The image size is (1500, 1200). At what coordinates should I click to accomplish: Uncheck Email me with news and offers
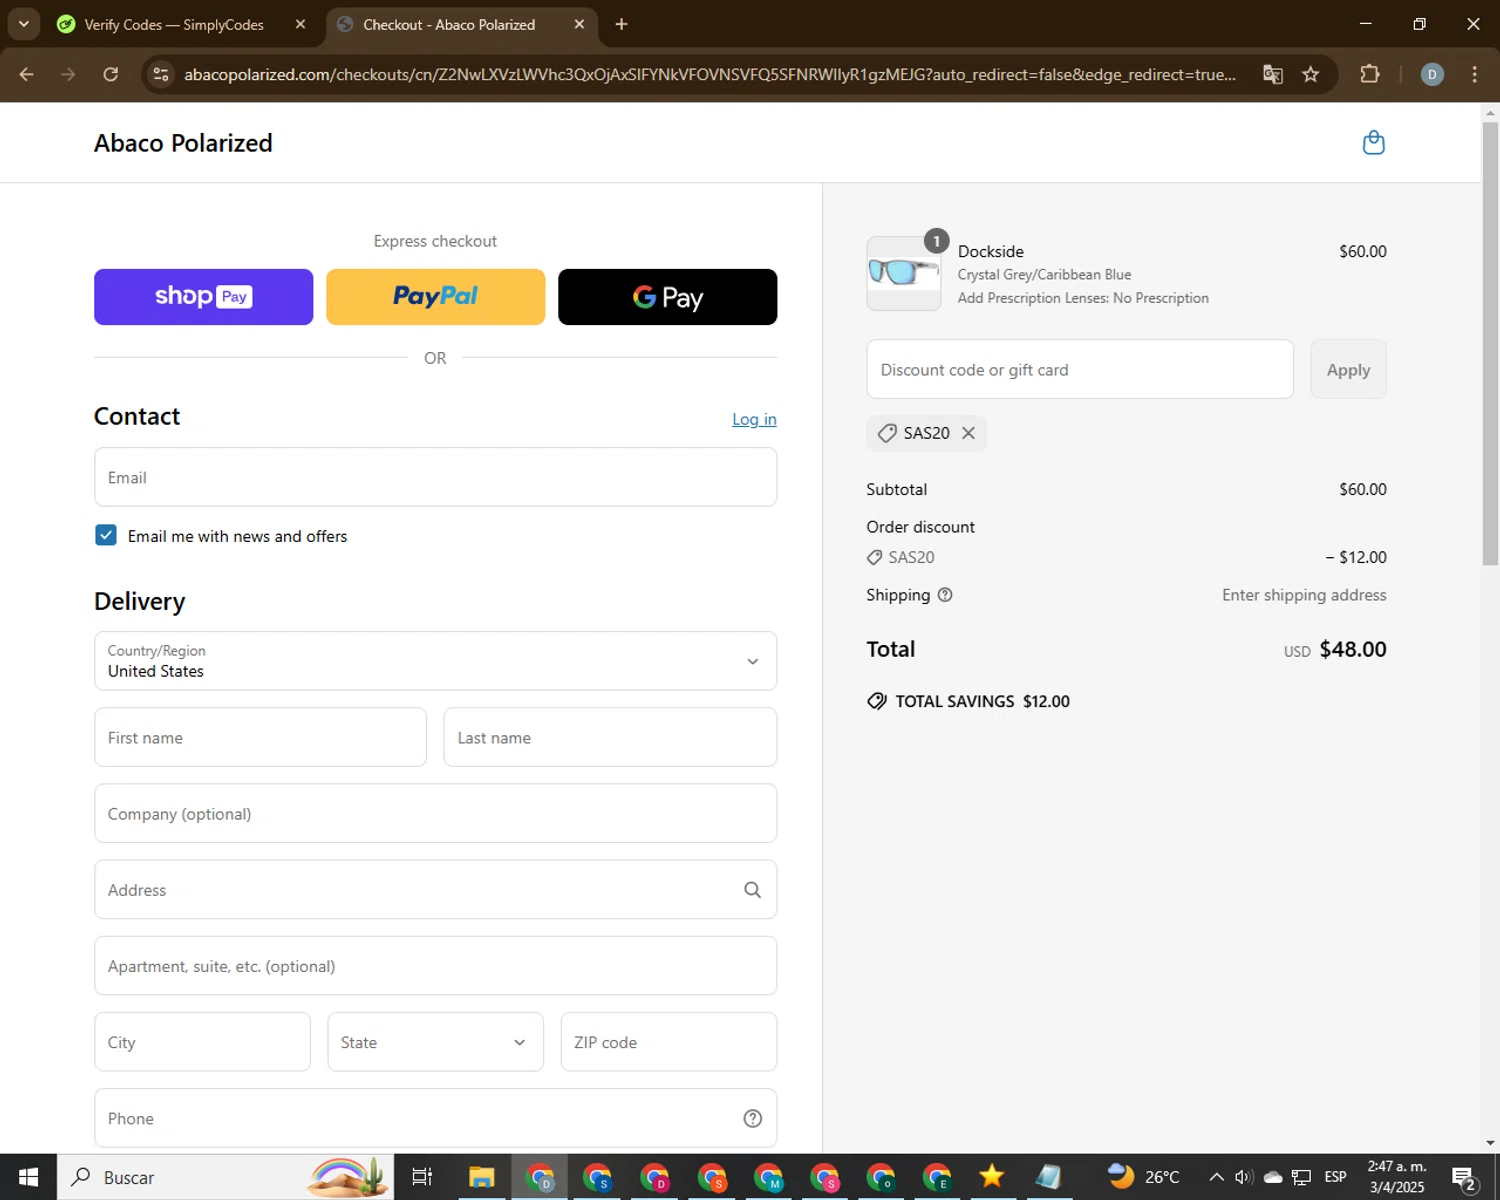pos(106,535)
